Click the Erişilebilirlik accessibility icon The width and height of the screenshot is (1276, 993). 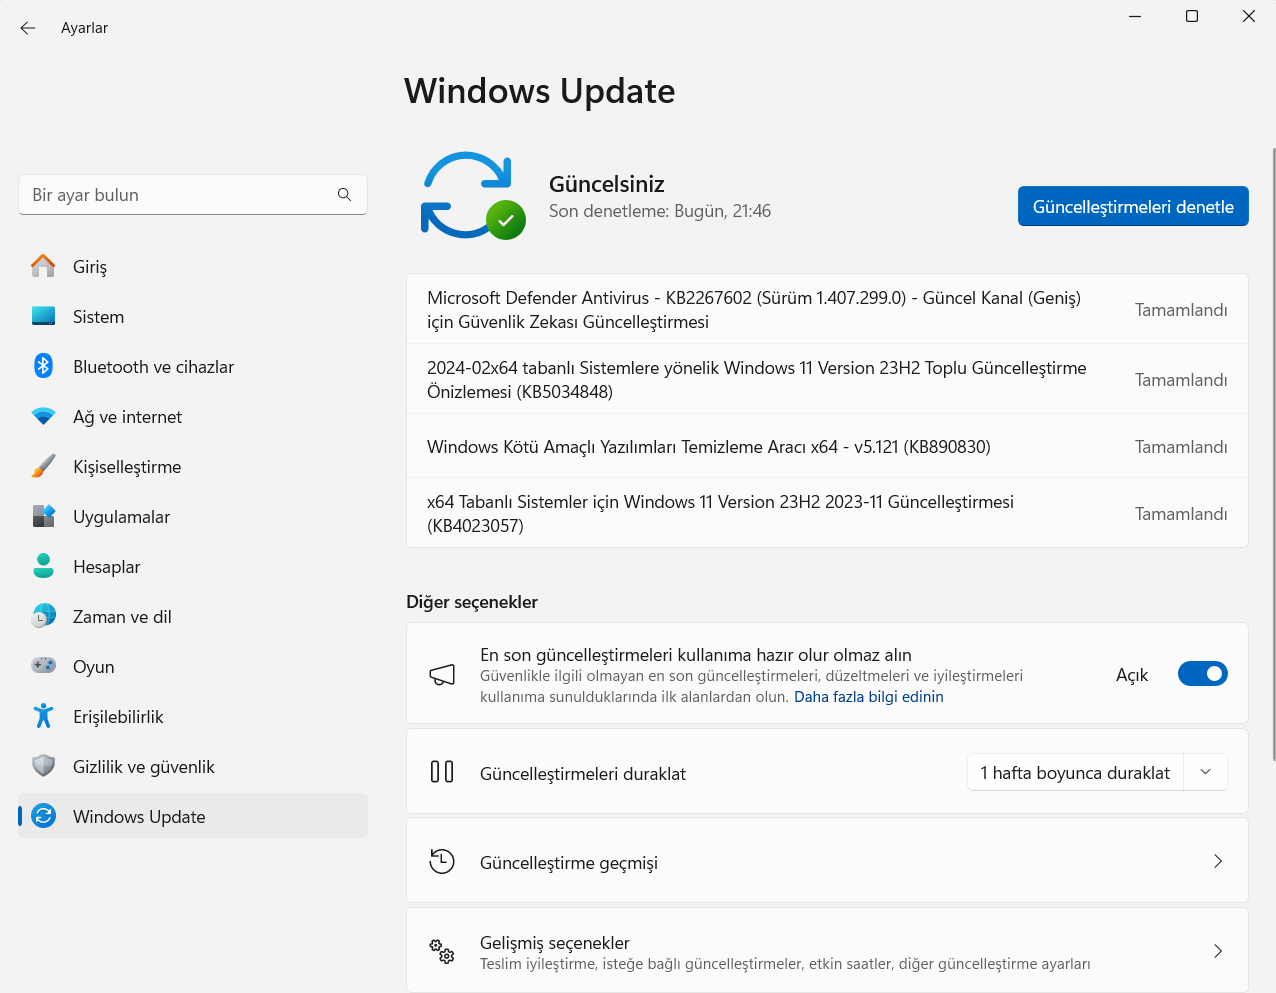click(x=43, y=716)
